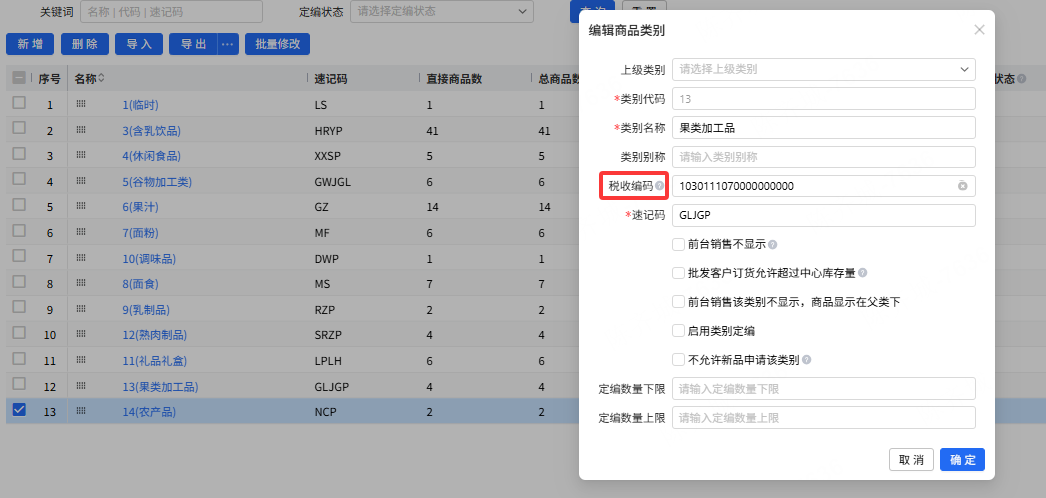
Task: Click help icon beside 批发客户订货允许超过中心库存量
Action: click(x=863, y=273)
